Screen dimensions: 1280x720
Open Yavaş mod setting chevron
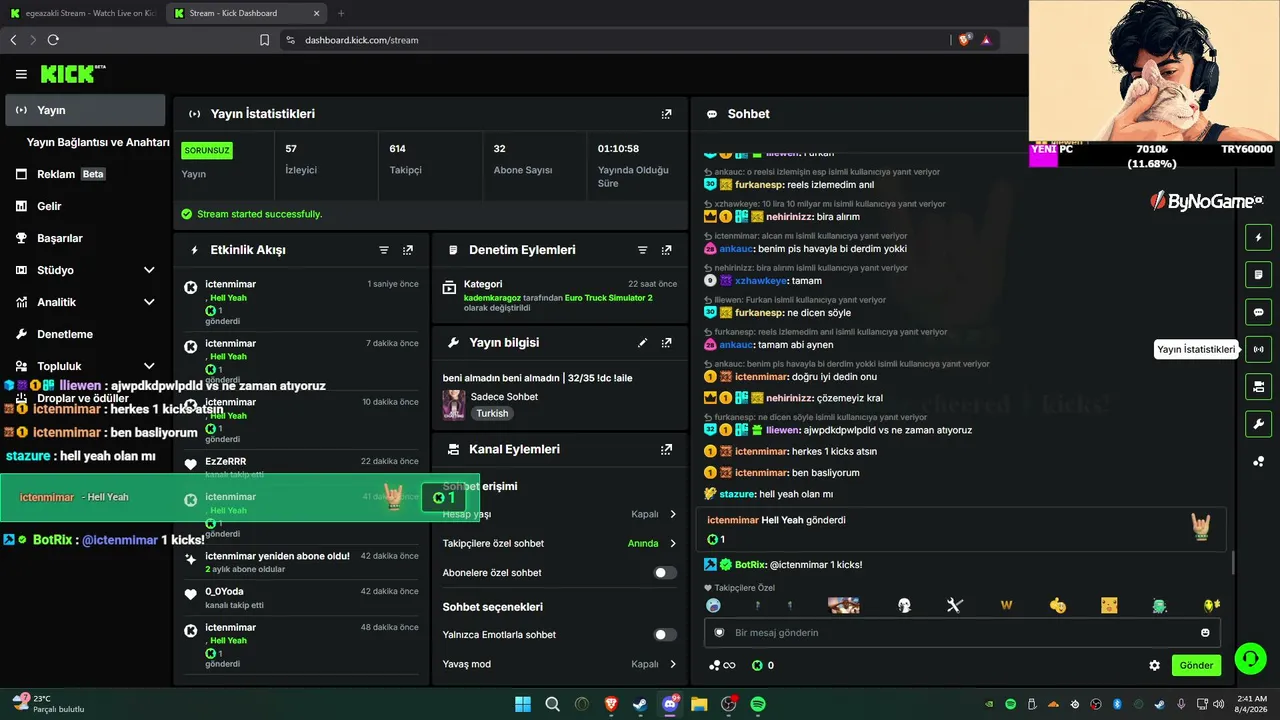click(672, 664)
